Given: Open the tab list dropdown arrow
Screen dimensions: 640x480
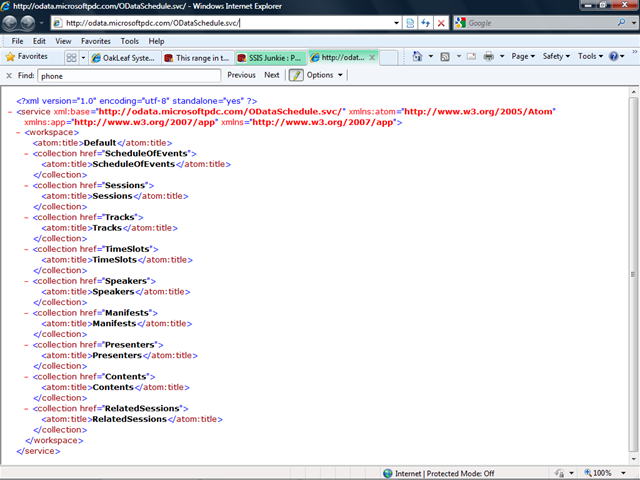Looking at the screenshot, I should 83,58.
